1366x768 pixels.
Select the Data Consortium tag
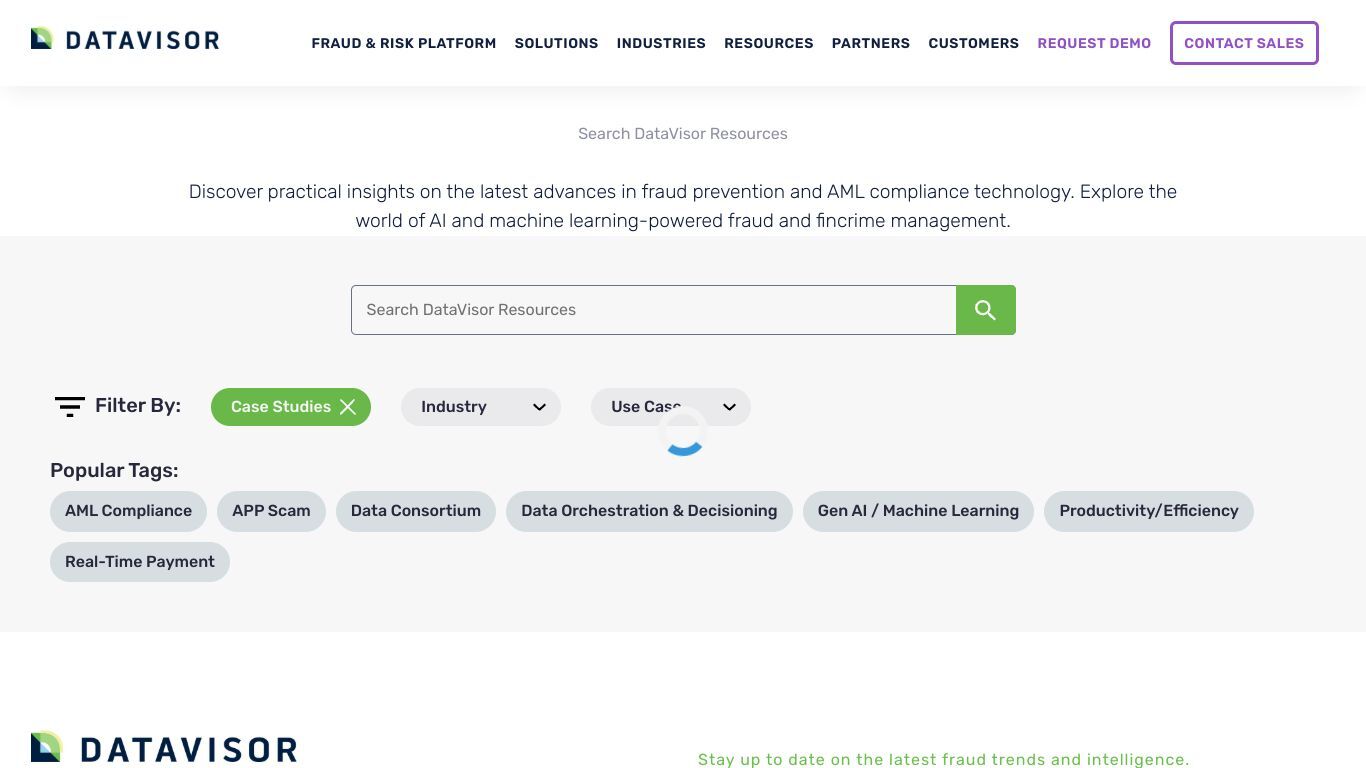click(416, 511)
